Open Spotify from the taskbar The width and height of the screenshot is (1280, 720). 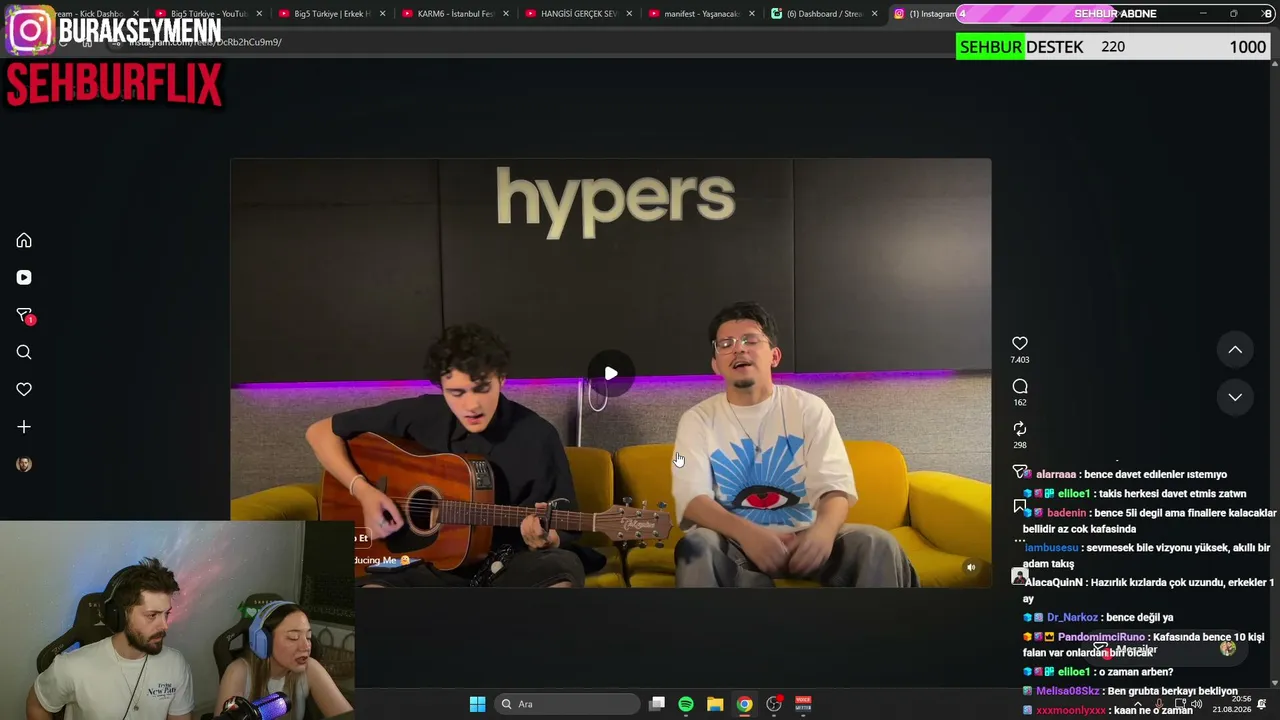click(x=686, y=704)
